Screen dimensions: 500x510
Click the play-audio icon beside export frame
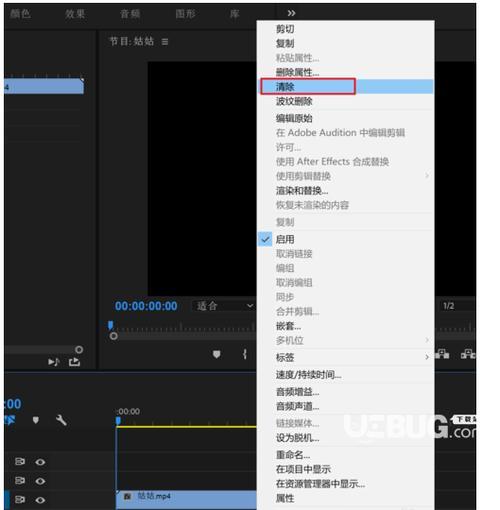point(53,362)
